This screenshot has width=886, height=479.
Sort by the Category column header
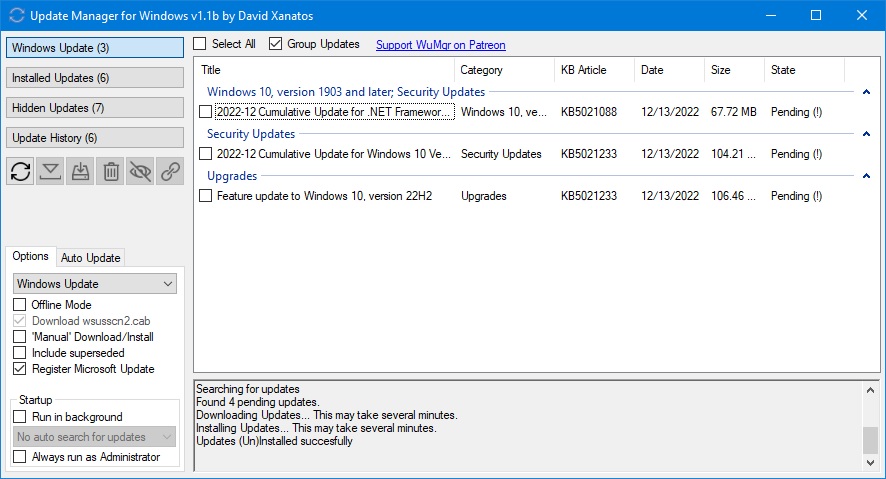pos(505,70)
